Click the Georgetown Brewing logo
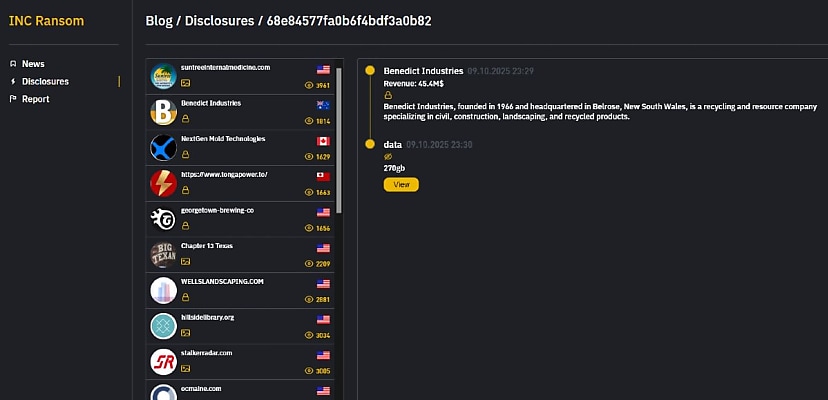The width and height of the screenshot is (828, 400). pyautogui.click(x=164, y=219)
